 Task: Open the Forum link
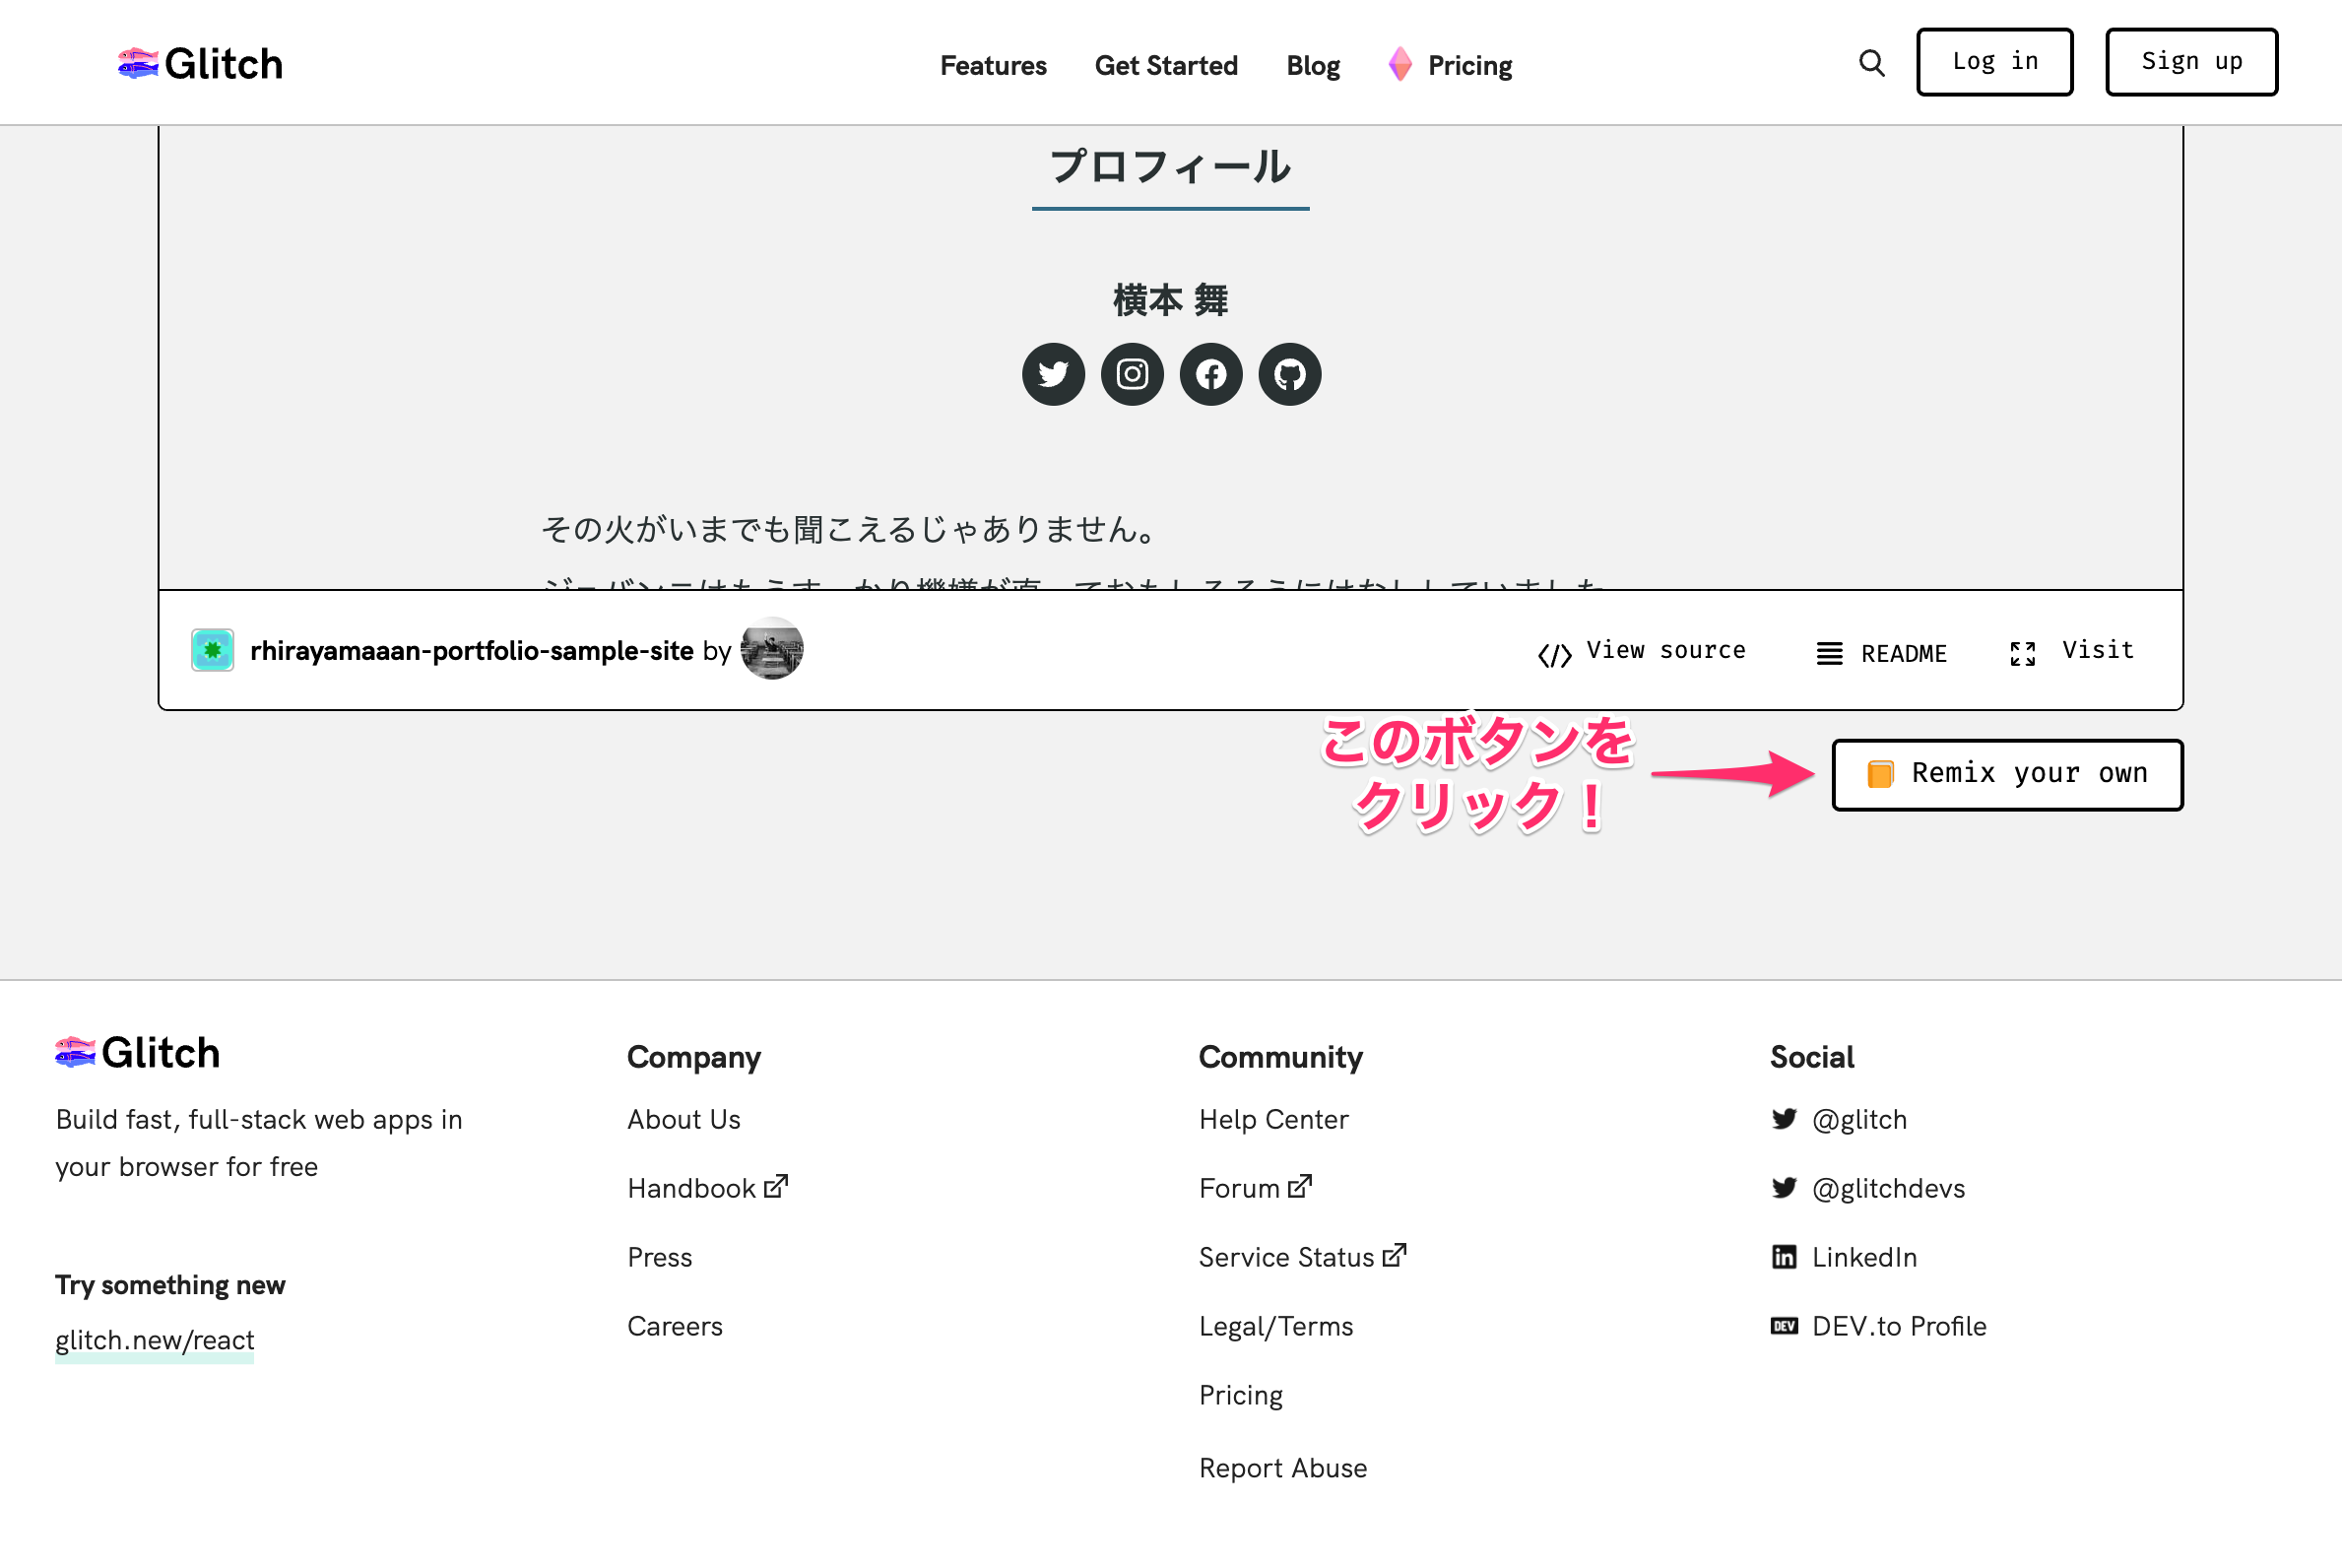1239,1188
